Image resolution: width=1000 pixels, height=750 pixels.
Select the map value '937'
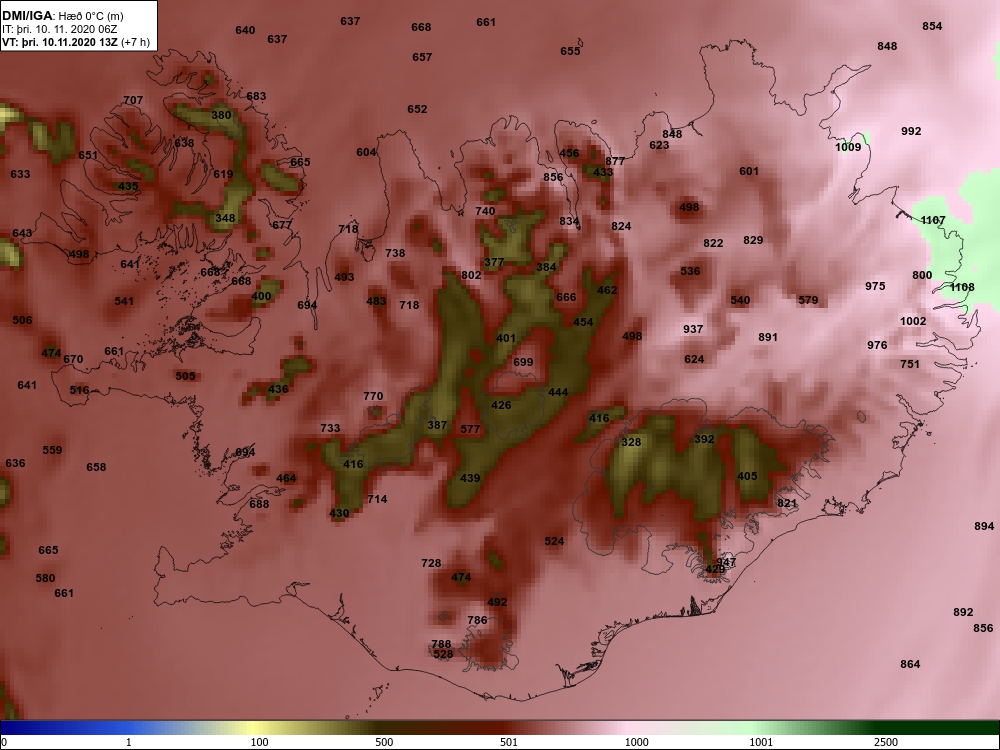click(693, 329)
